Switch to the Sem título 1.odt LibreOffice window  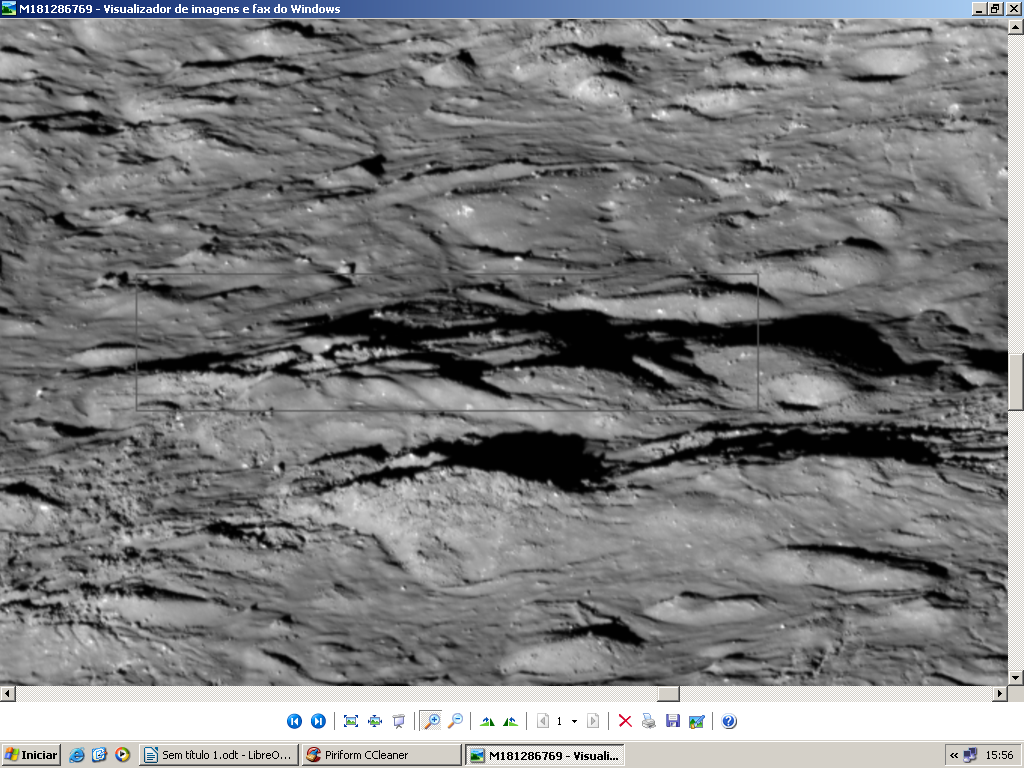click(x=219, y=755)
